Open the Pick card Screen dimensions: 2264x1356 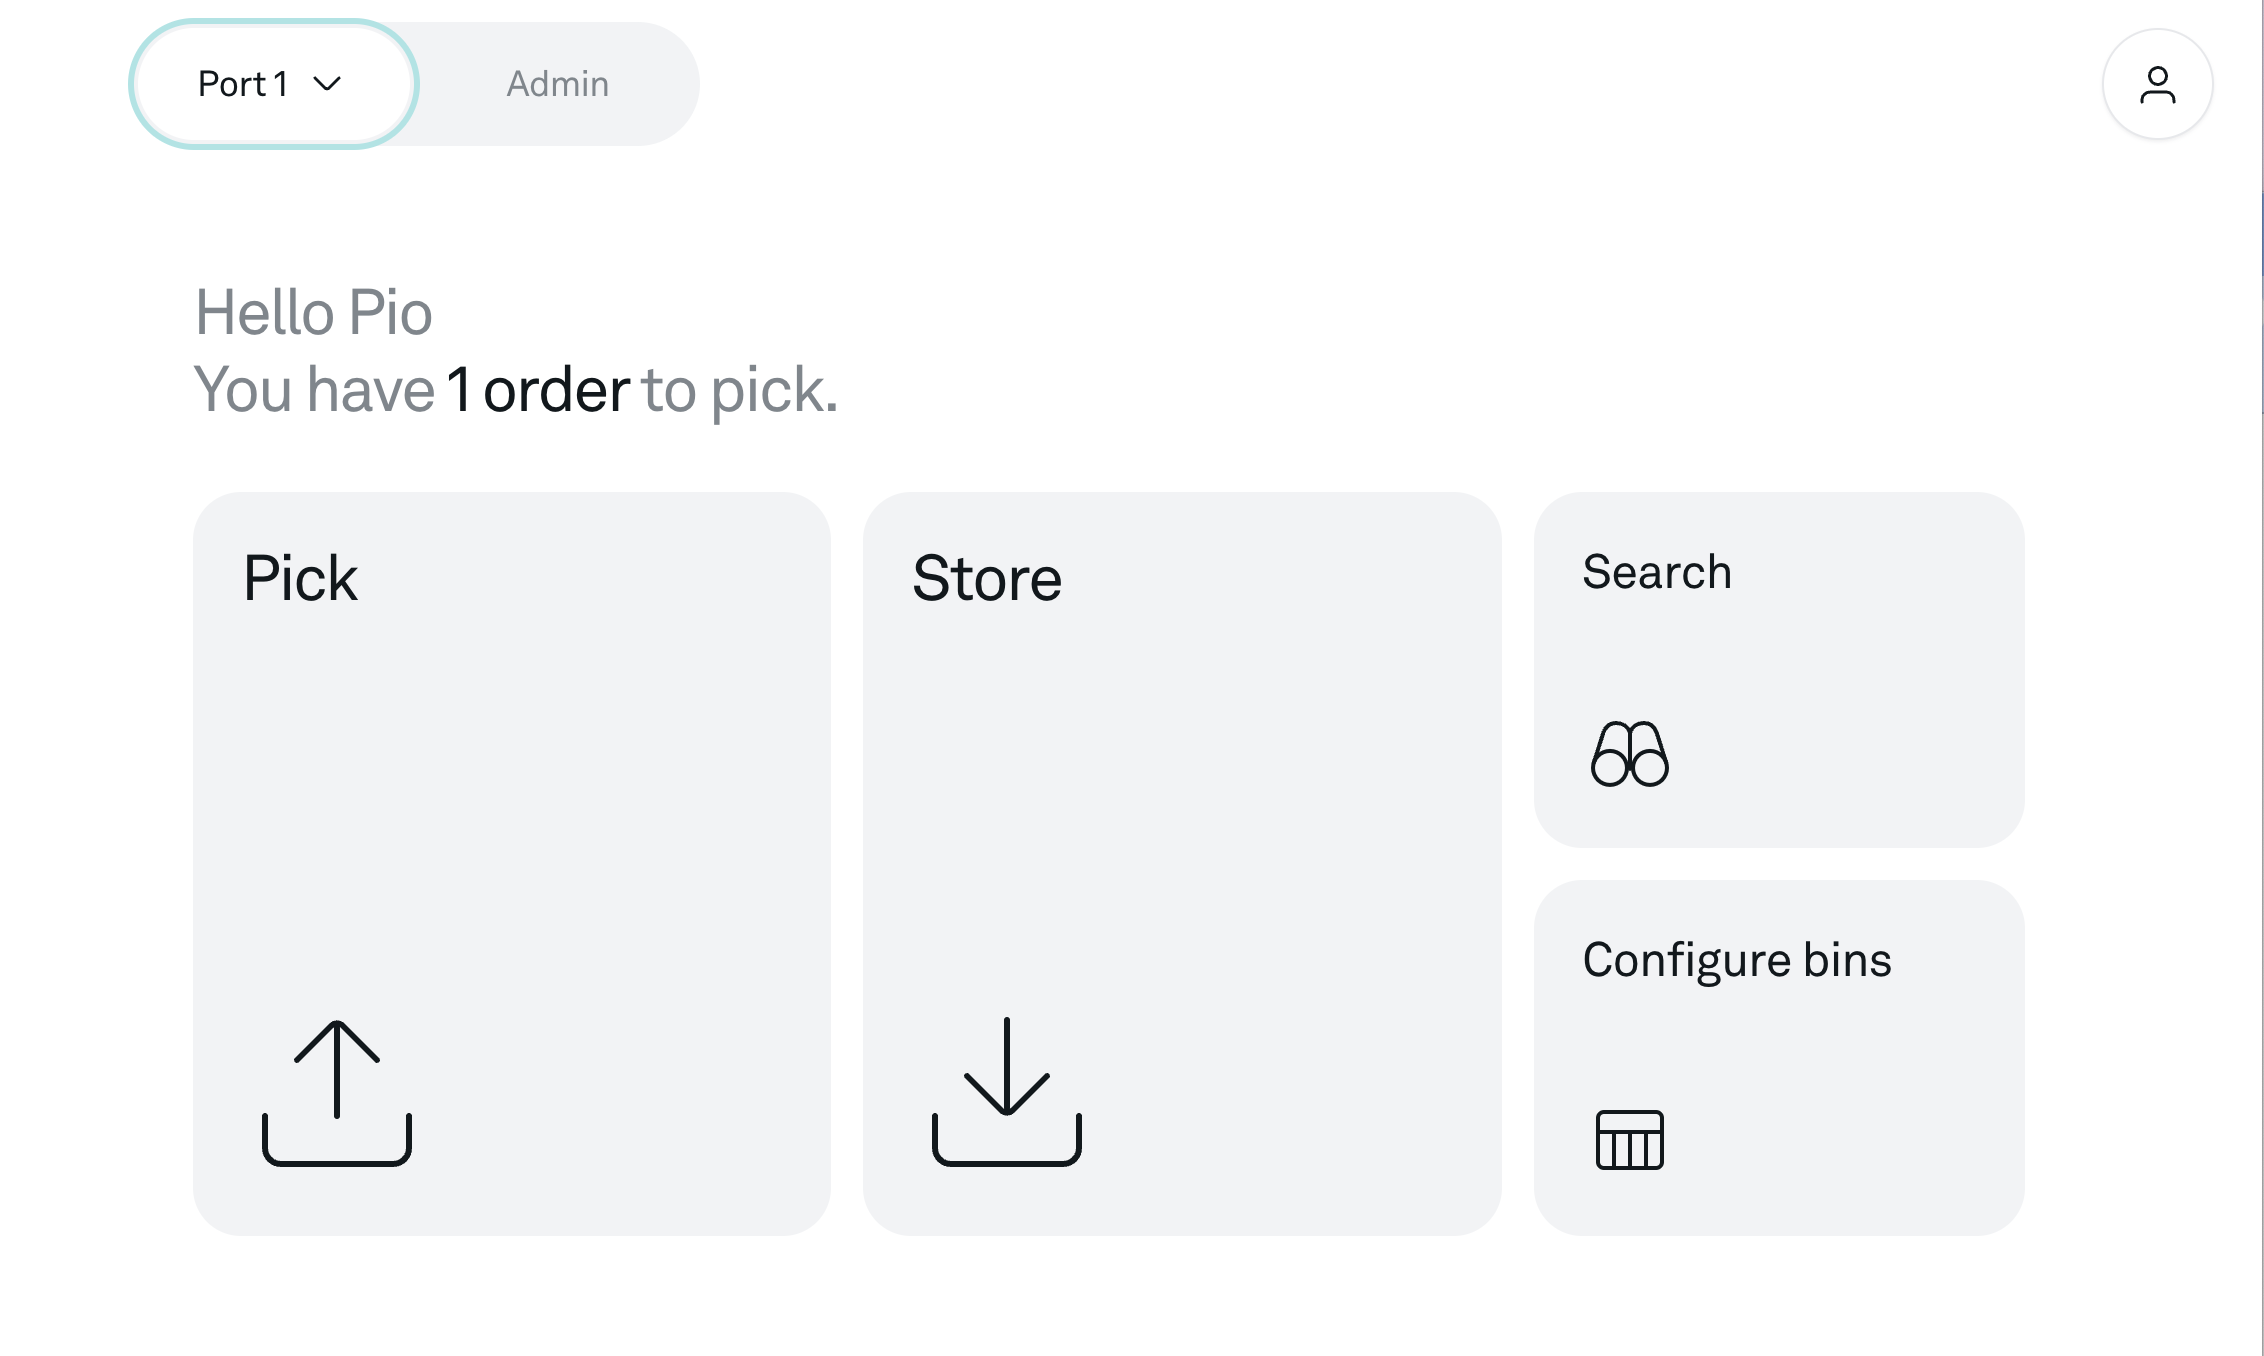click(512, 864)
